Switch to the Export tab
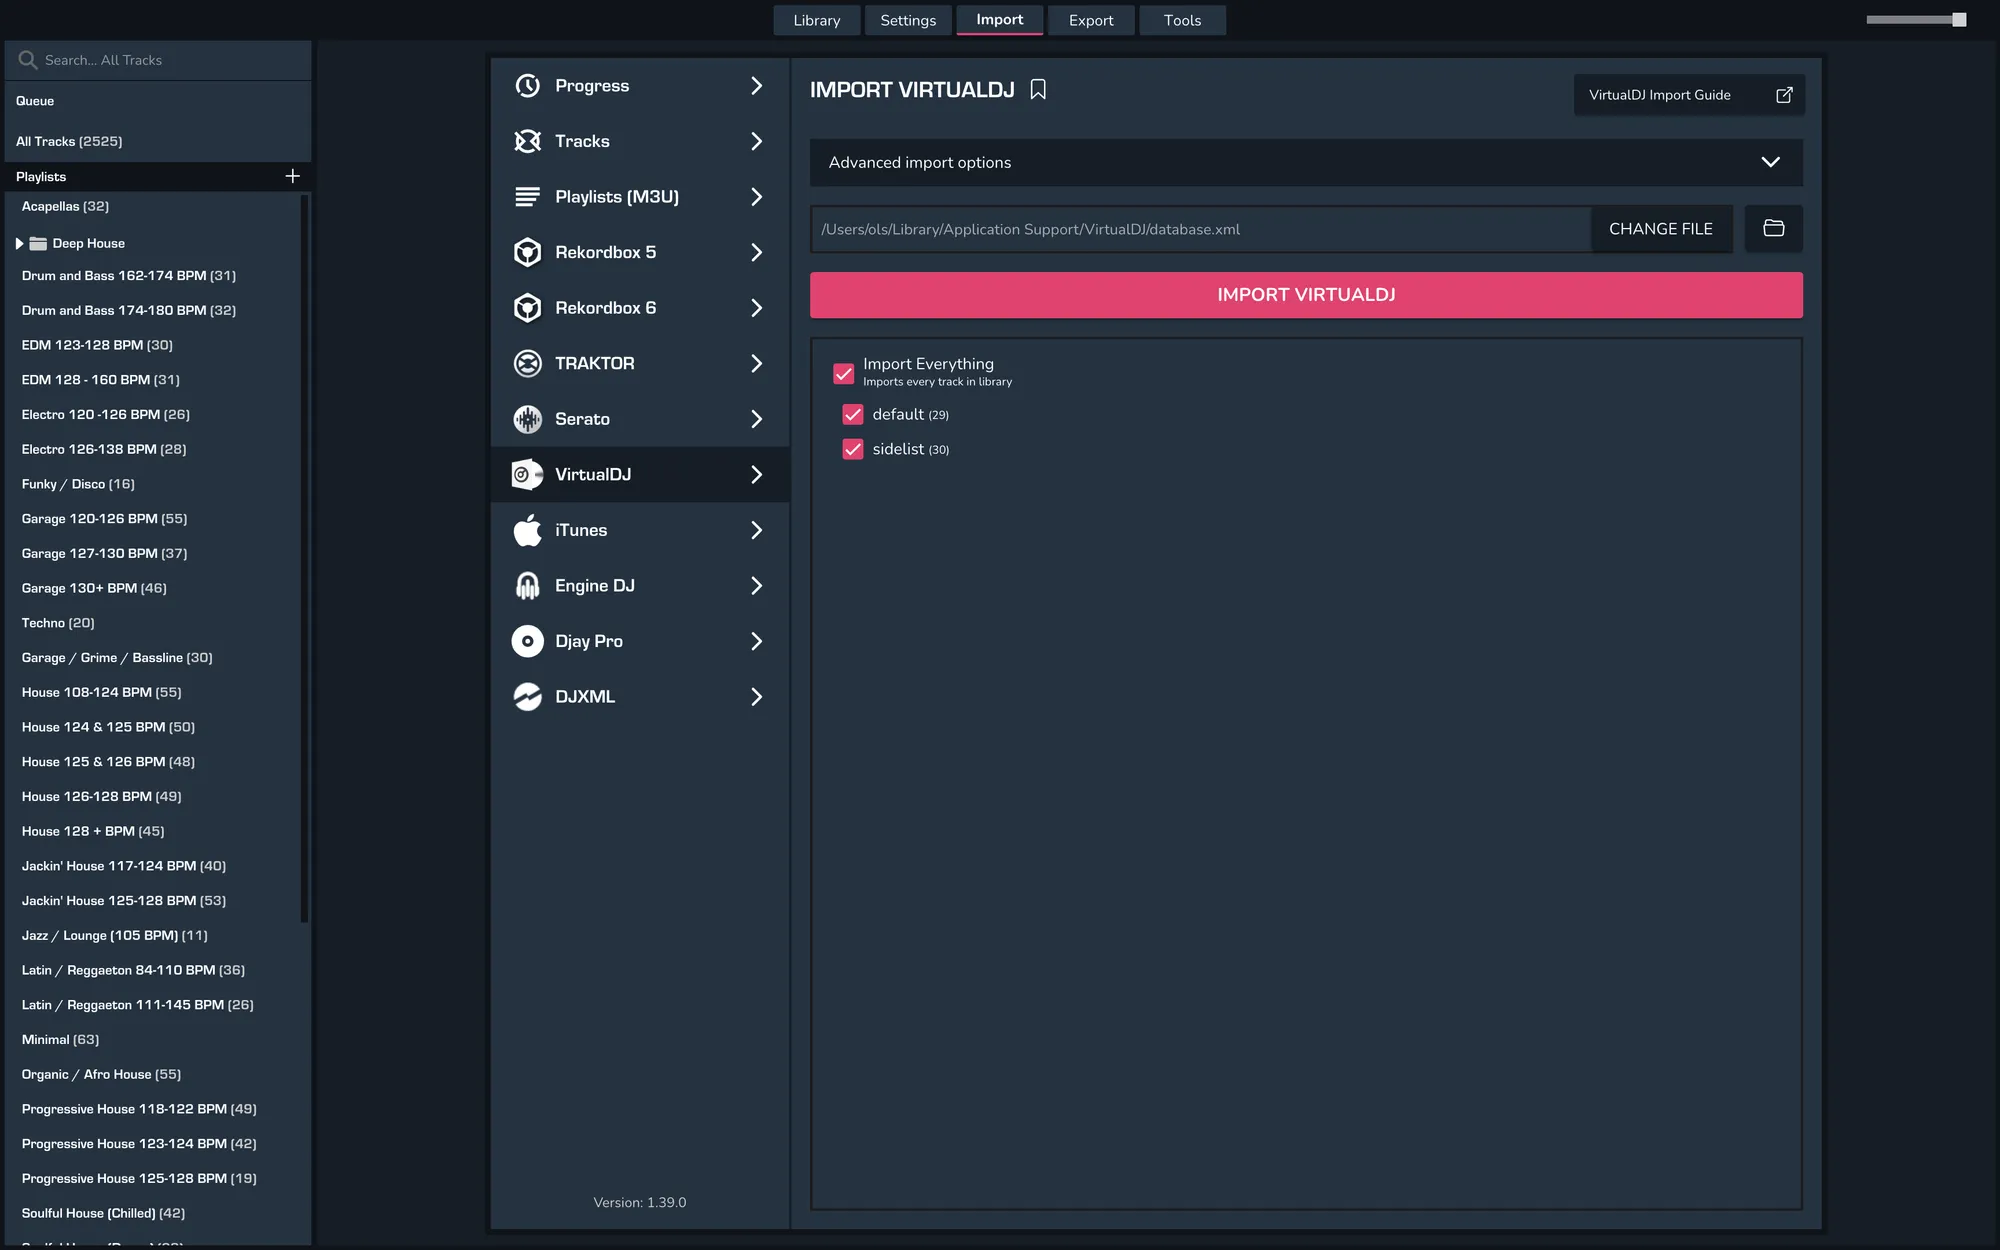2000x1250 pixels. tap(1090, 20)
